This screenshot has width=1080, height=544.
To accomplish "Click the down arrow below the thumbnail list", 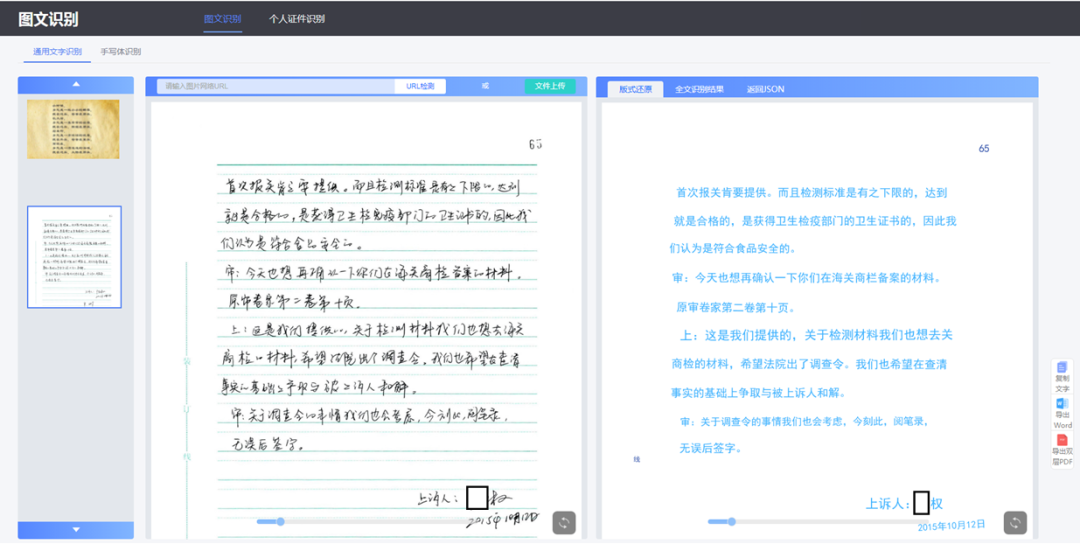I will [x=76, y=530].
